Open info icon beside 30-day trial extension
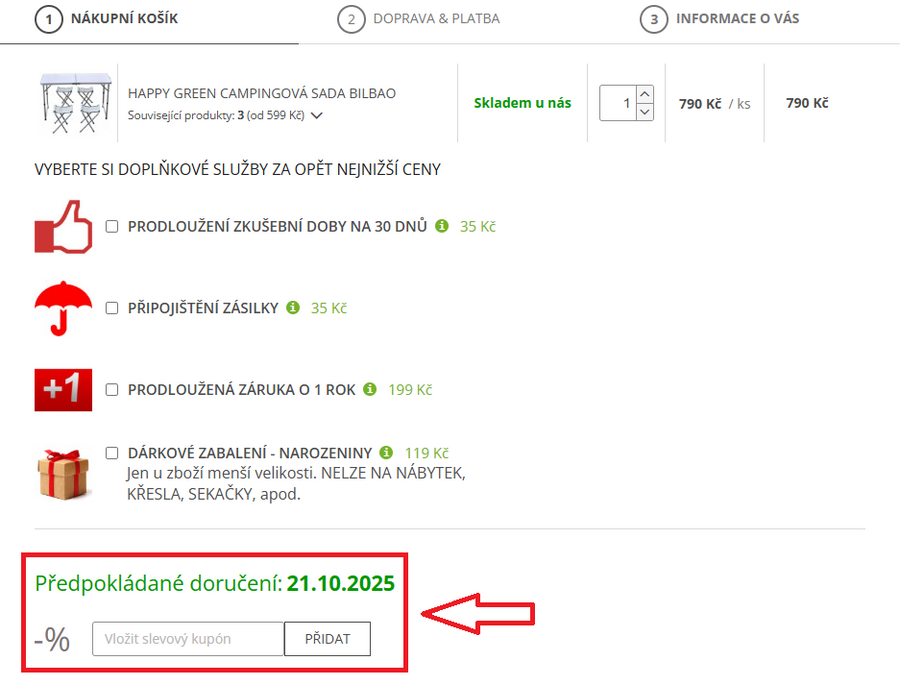This screenshot has width=900, height=689. coord(441,226)
